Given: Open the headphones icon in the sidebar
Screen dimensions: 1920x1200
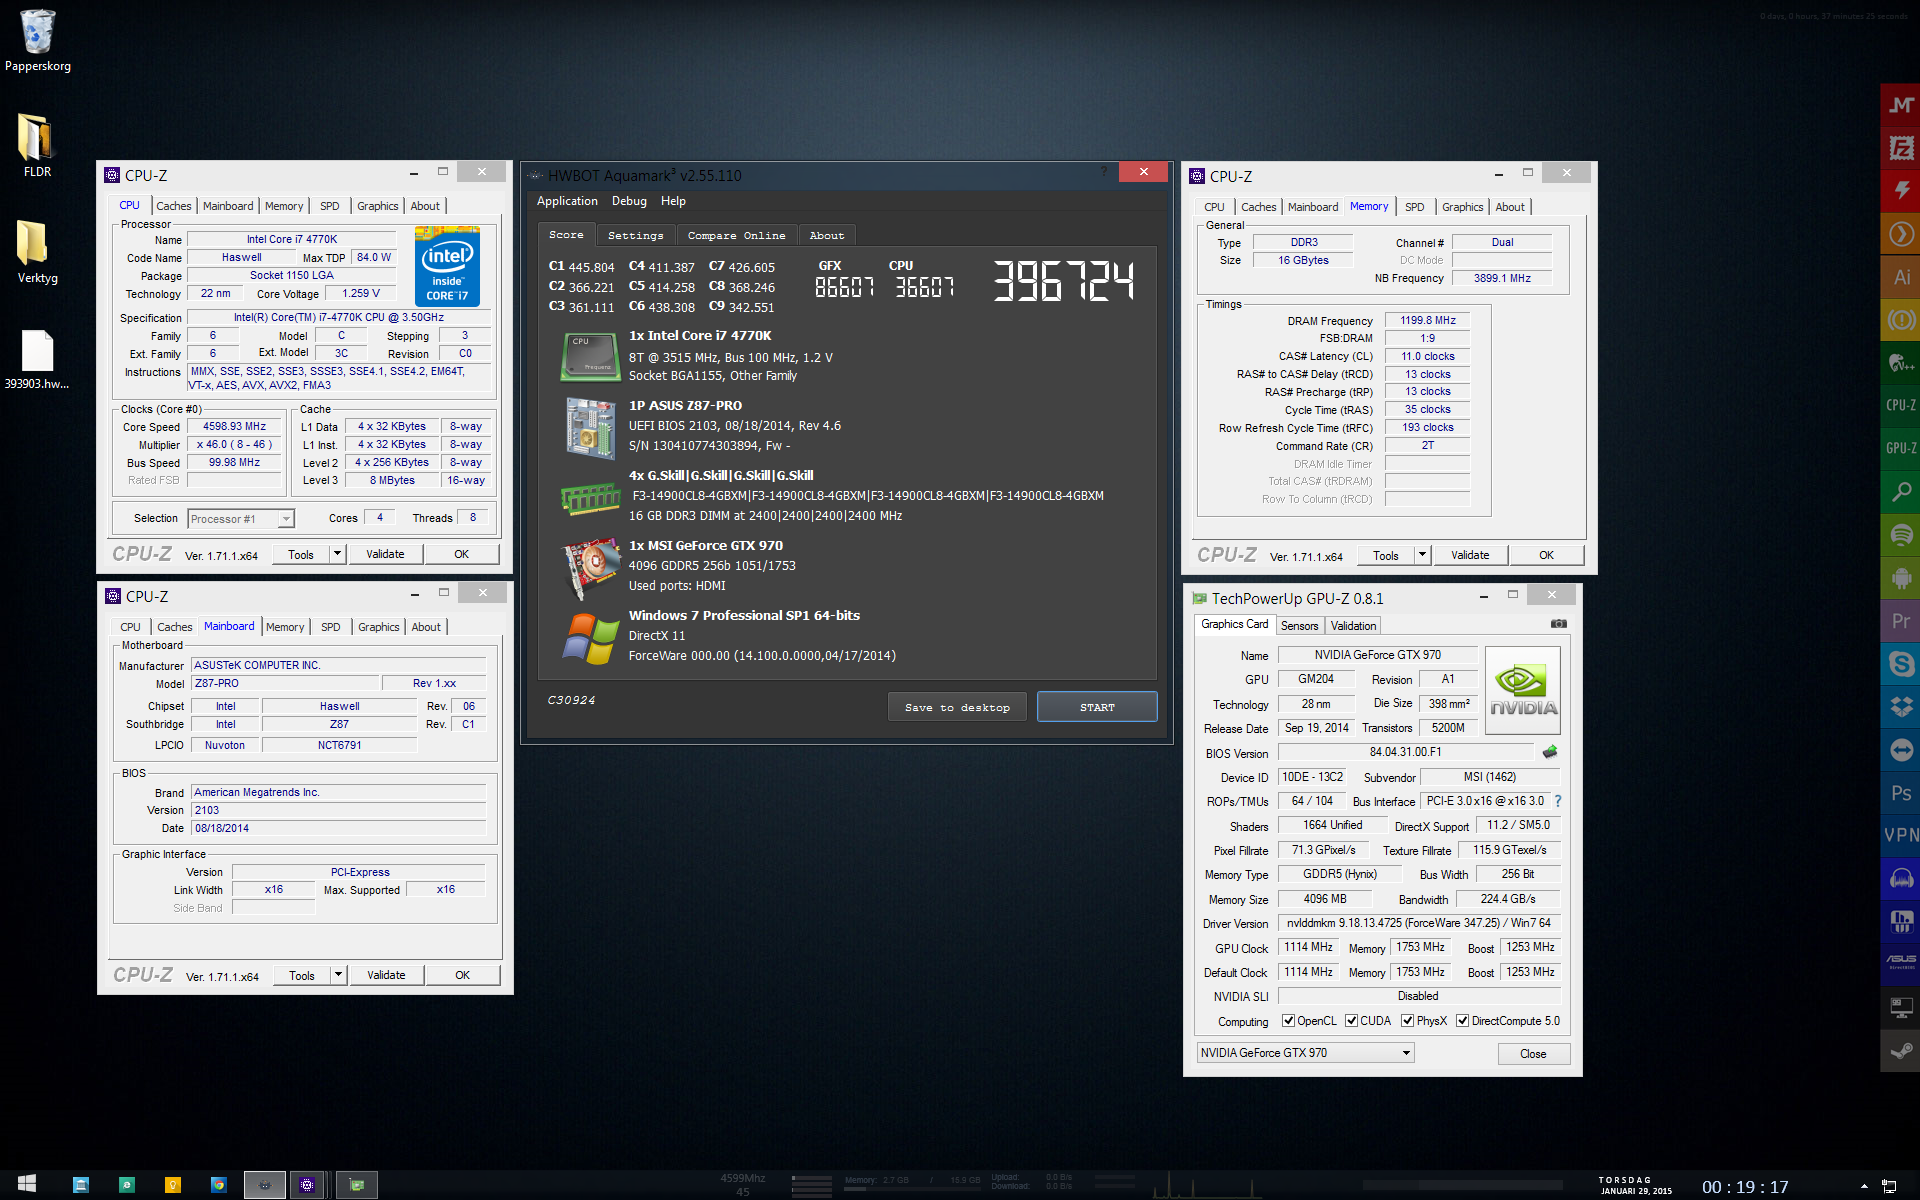Looking at the screenshot, I should pyautogui.click(x=1900, y=879).
